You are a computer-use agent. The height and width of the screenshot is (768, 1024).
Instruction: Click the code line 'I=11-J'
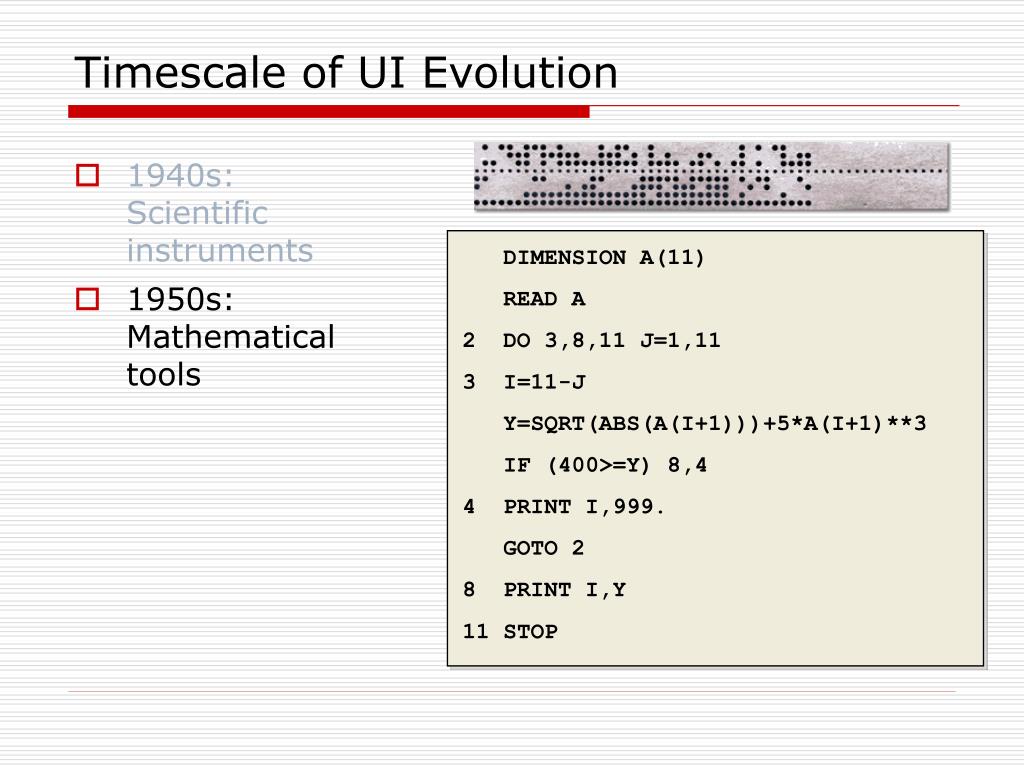pos(544,382)
